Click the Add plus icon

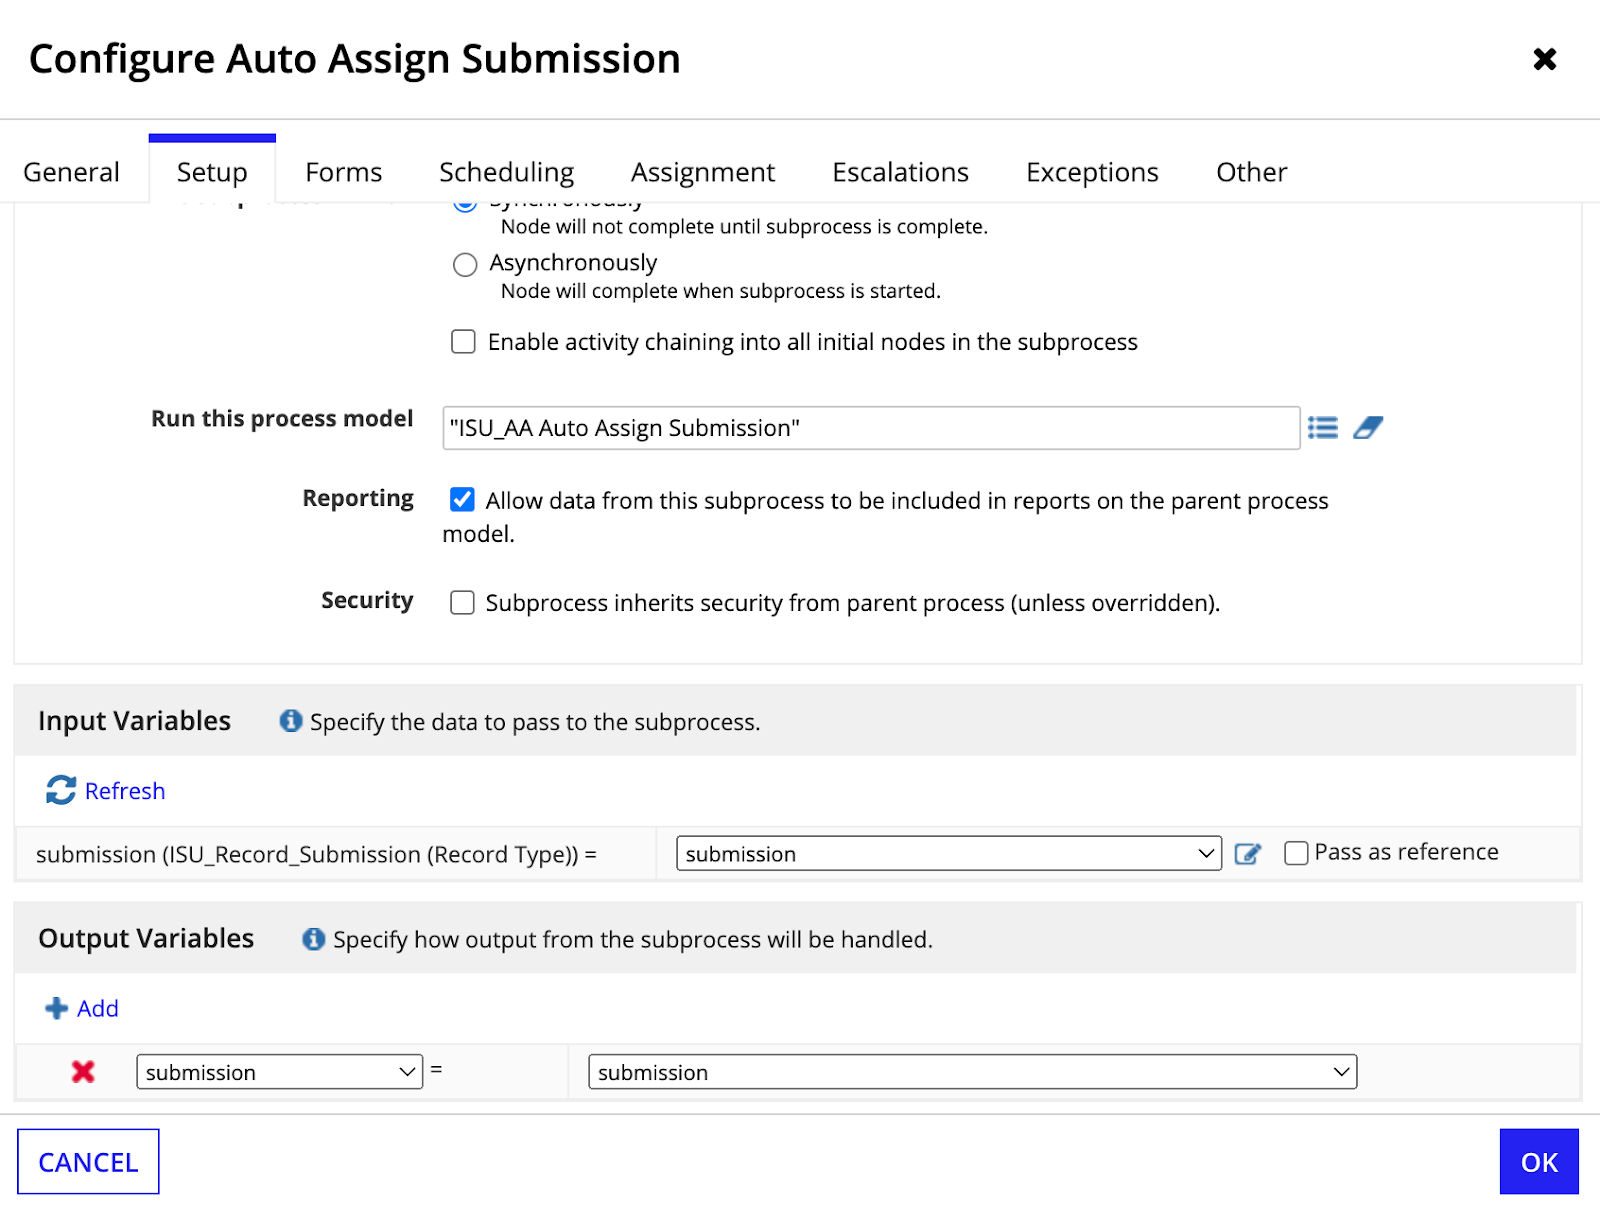click(x=57, y=1008)
